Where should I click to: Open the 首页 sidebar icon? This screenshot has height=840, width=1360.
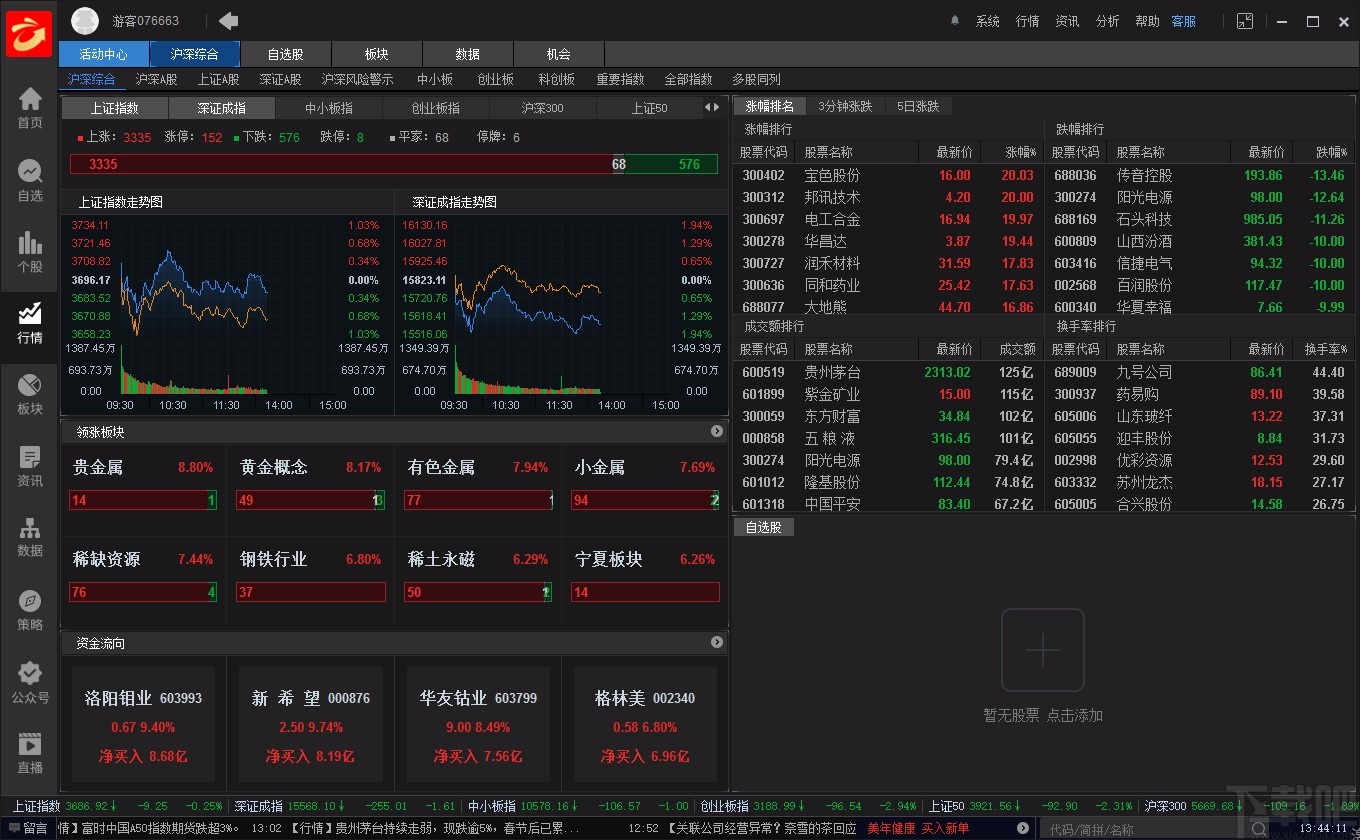(29, 103)
